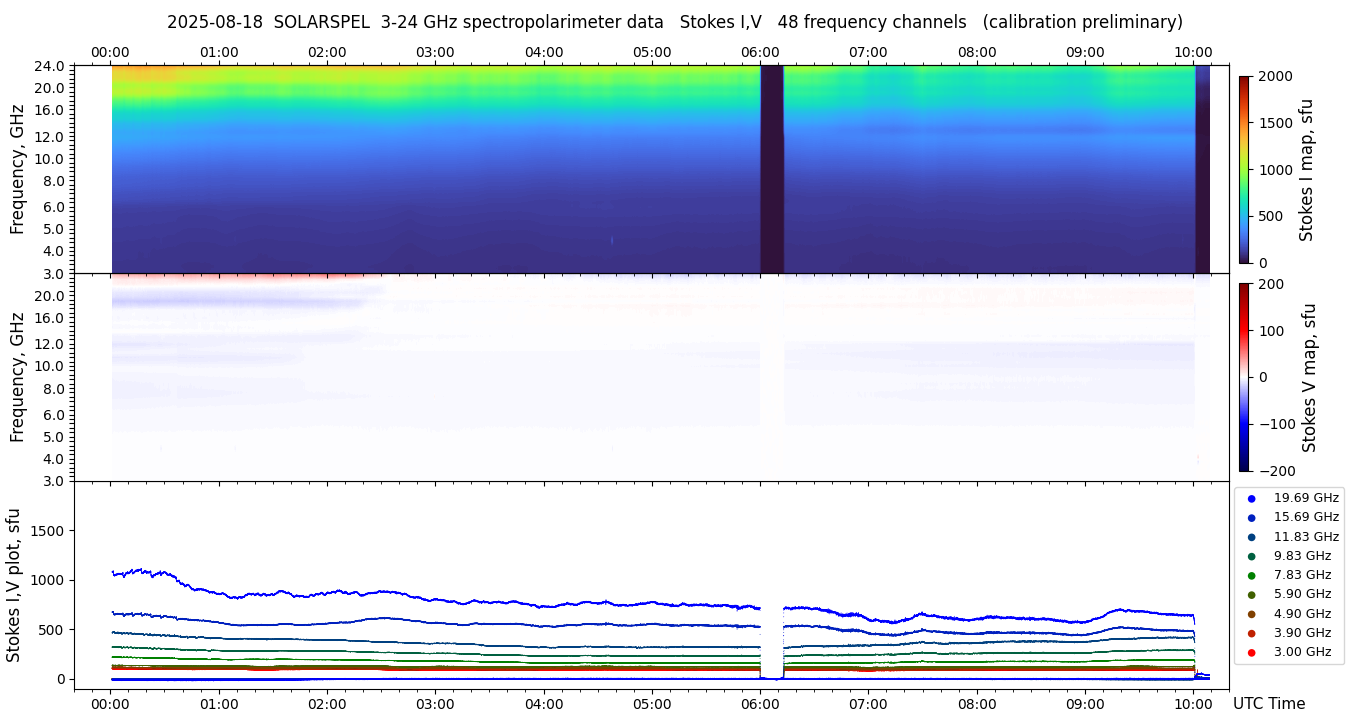Click the 19.69 GHz legend marker dot

click(x=1251, y=498)
